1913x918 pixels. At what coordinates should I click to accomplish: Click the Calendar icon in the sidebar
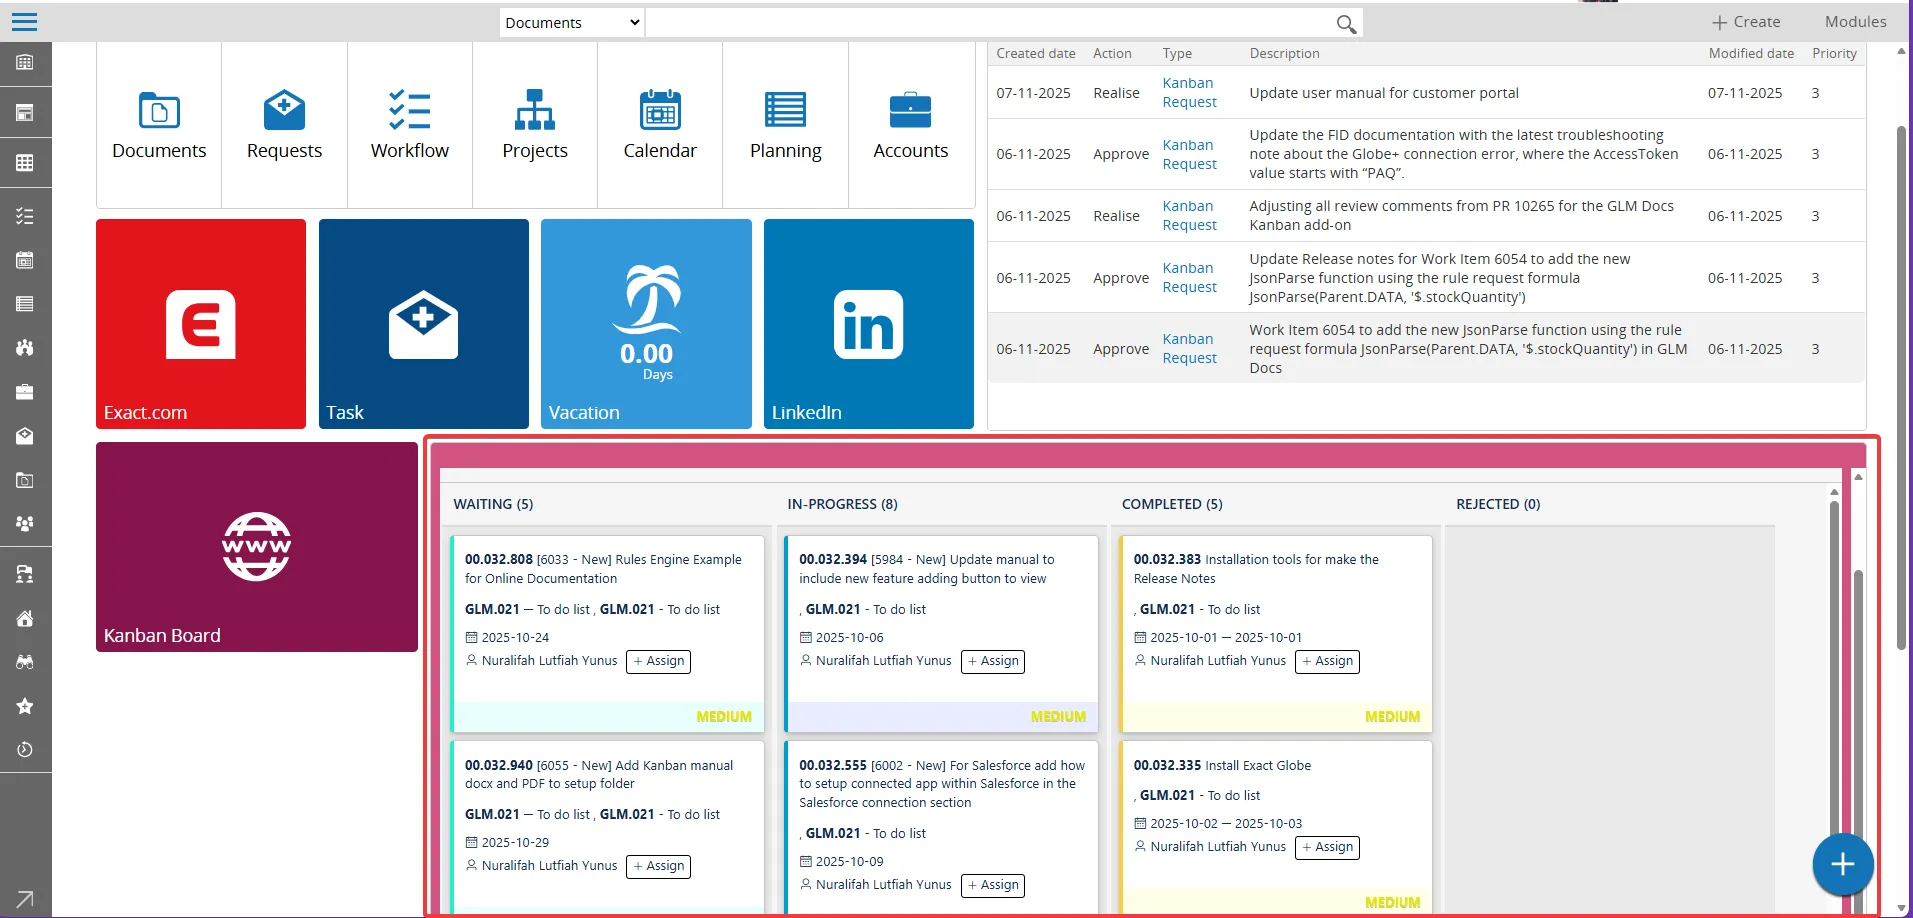25,260
